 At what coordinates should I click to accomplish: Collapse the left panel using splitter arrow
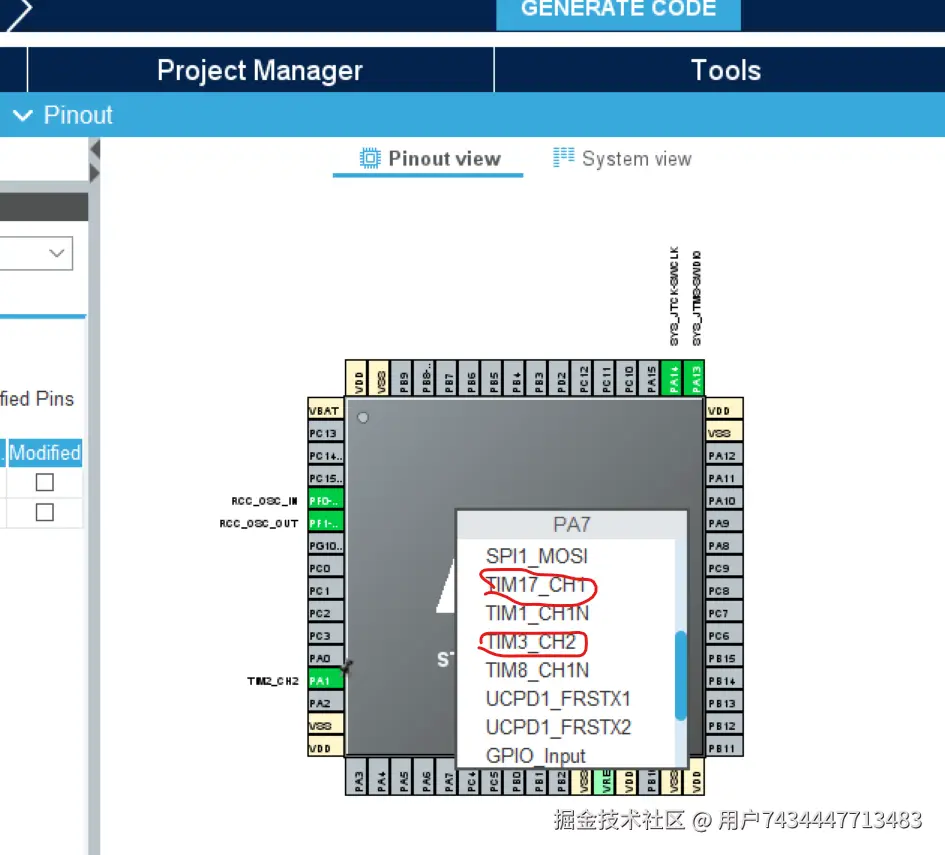pyautogui.click(x=95, y=150)
